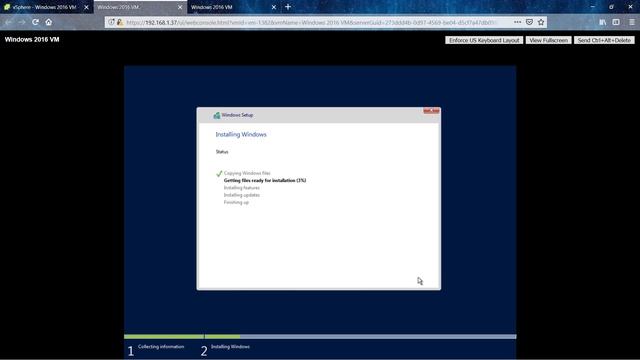Click Send Ctrl+Alt+Delete button
The height and width of the screenshot is (360, 640).
[x=604, y=40]
